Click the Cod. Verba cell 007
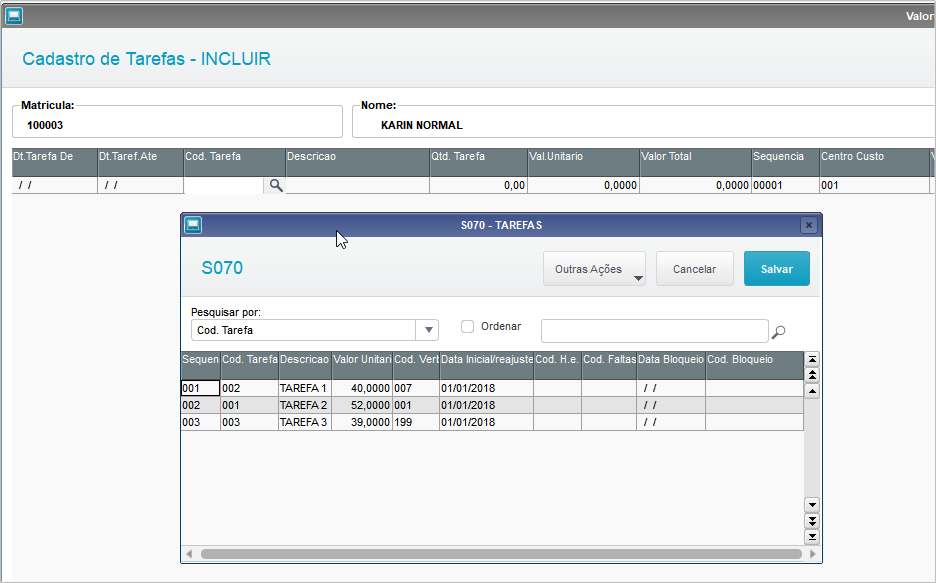This screenshot has width=936, height=583. (x=415, y=388)
